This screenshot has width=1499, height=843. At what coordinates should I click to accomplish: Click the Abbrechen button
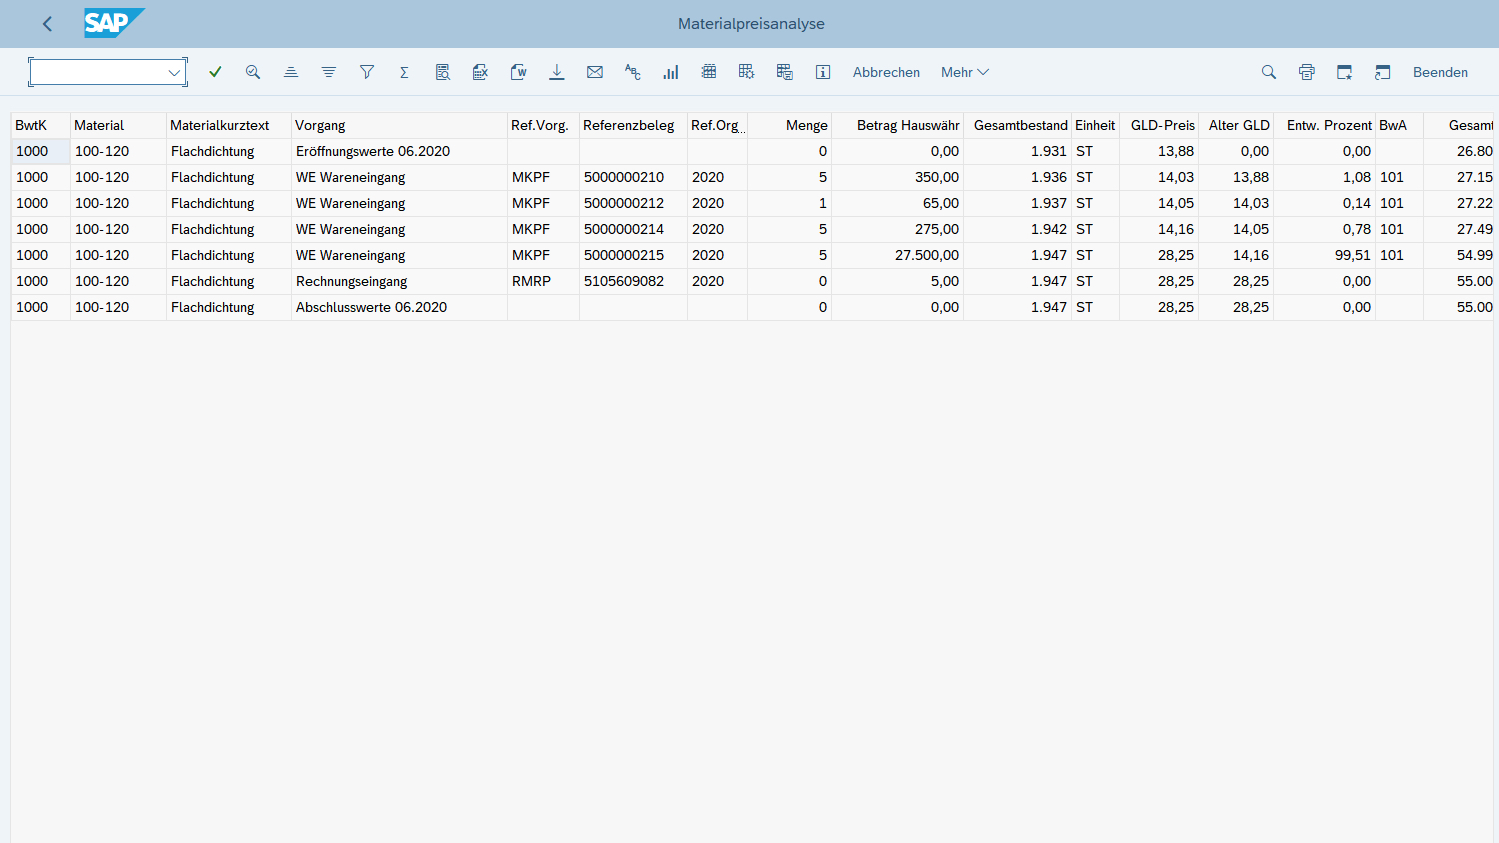coord(886,72)
